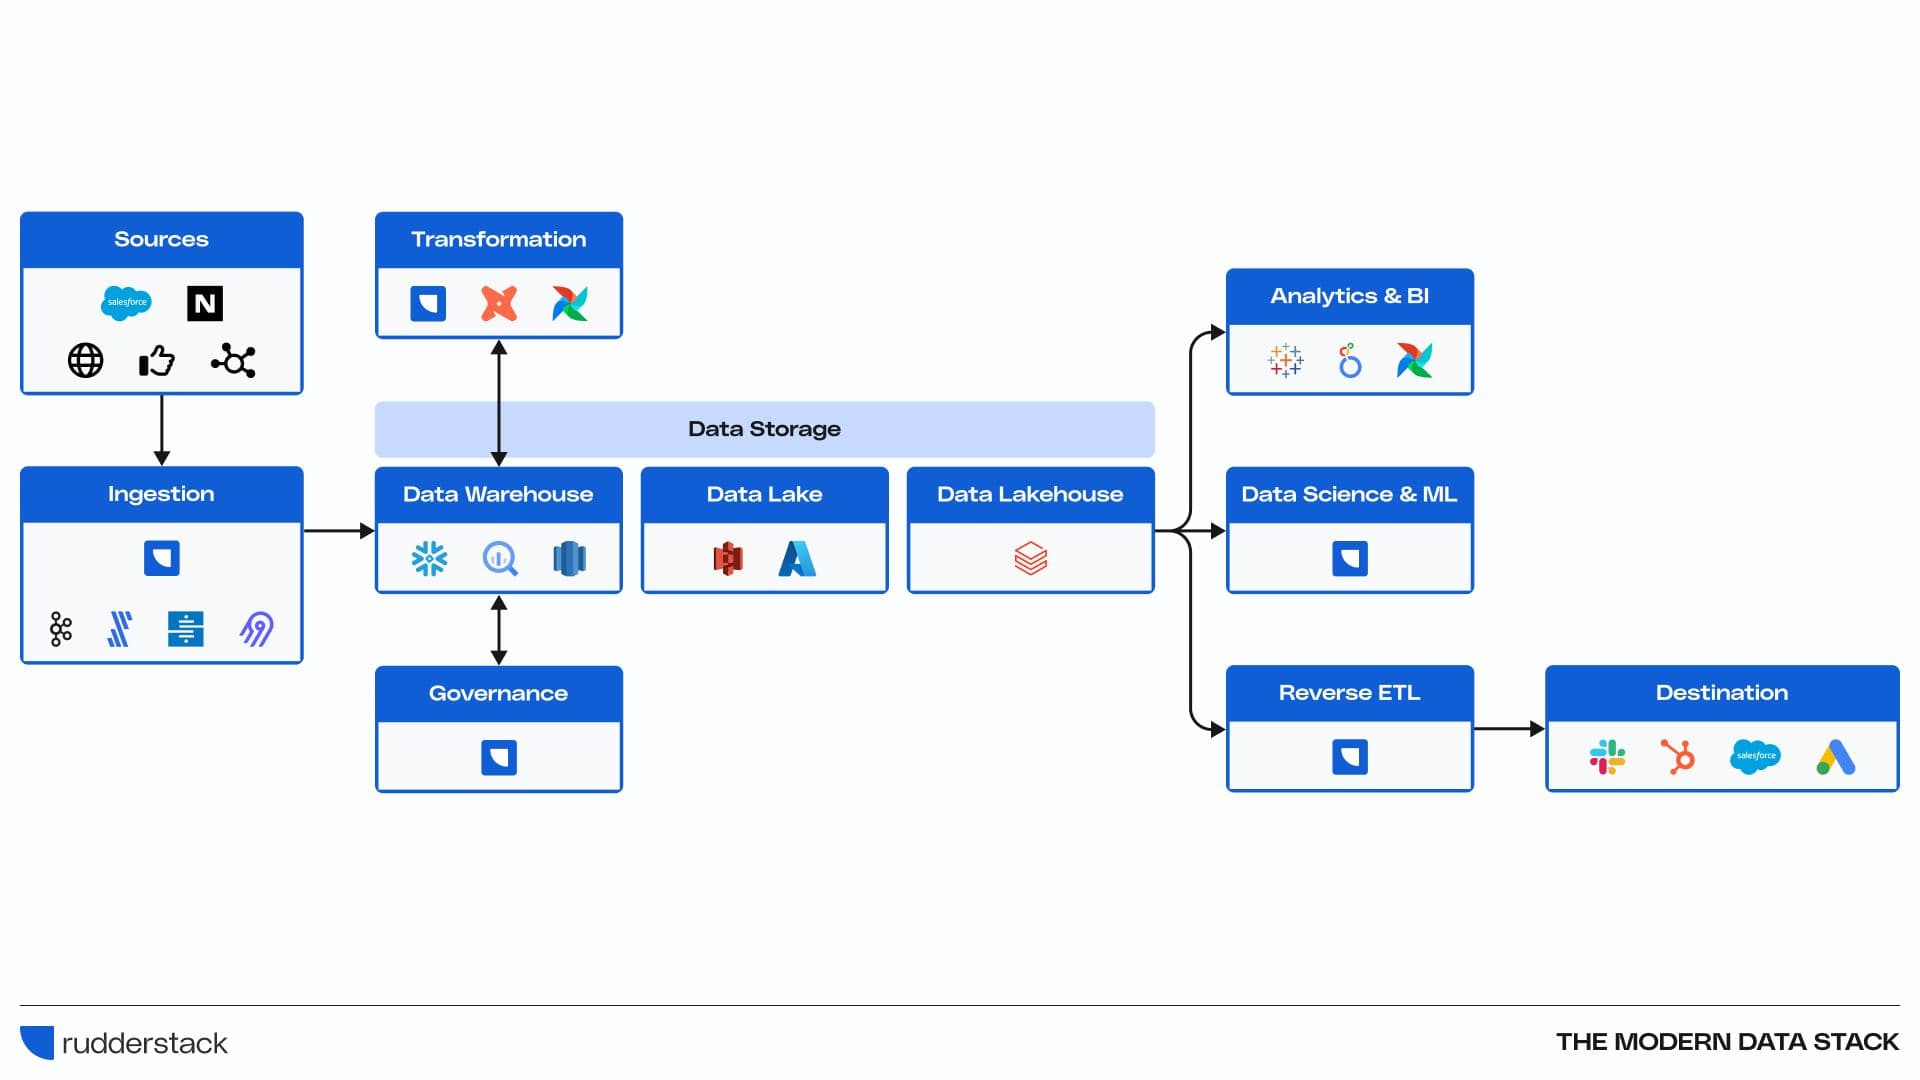The image size is (1920, 1080).
Task: Click the thumbs-up icon in Sources
Action: (156, 360)
